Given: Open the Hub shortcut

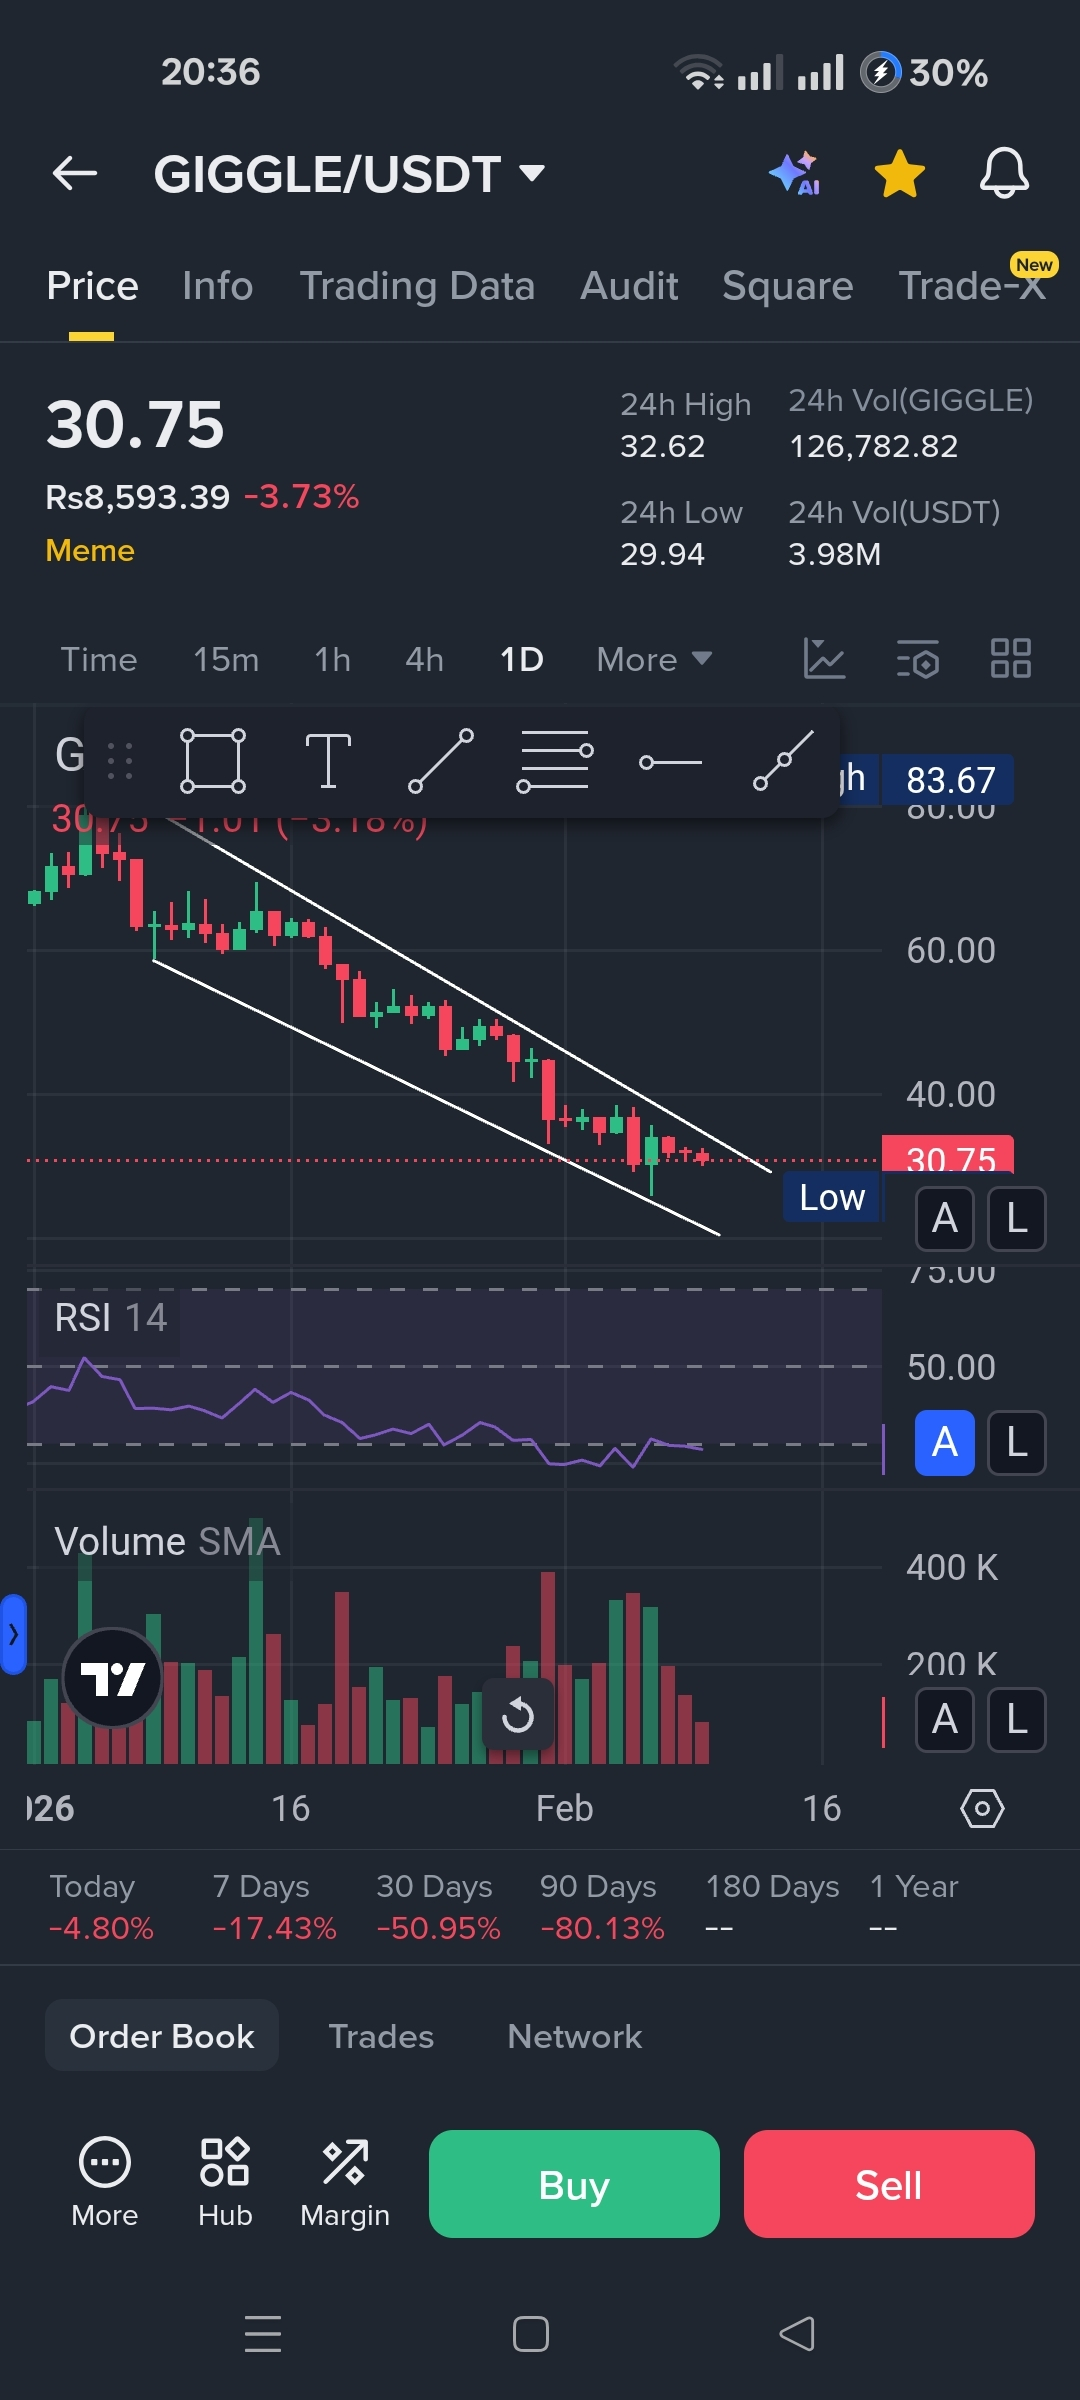Looking at the screenshot, I should pos(225,2184).
